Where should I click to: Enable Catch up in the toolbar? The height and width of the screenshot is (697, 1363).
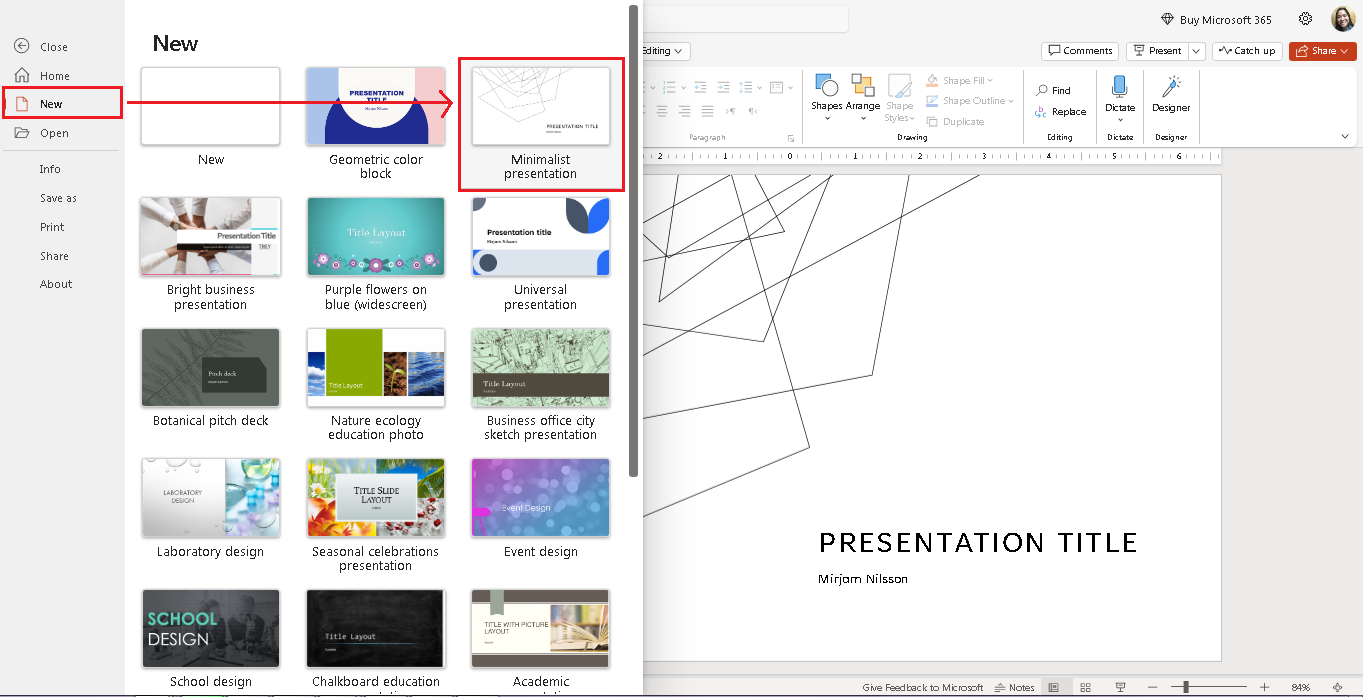[x=1247, y=50]
